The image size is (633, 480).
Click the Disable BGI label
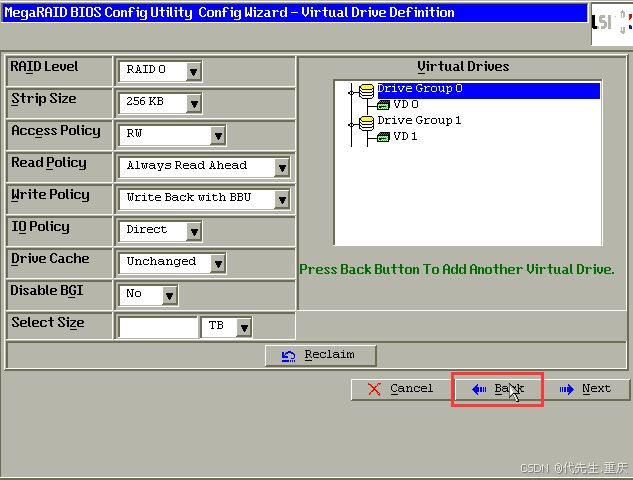click(x=47, y=291)
